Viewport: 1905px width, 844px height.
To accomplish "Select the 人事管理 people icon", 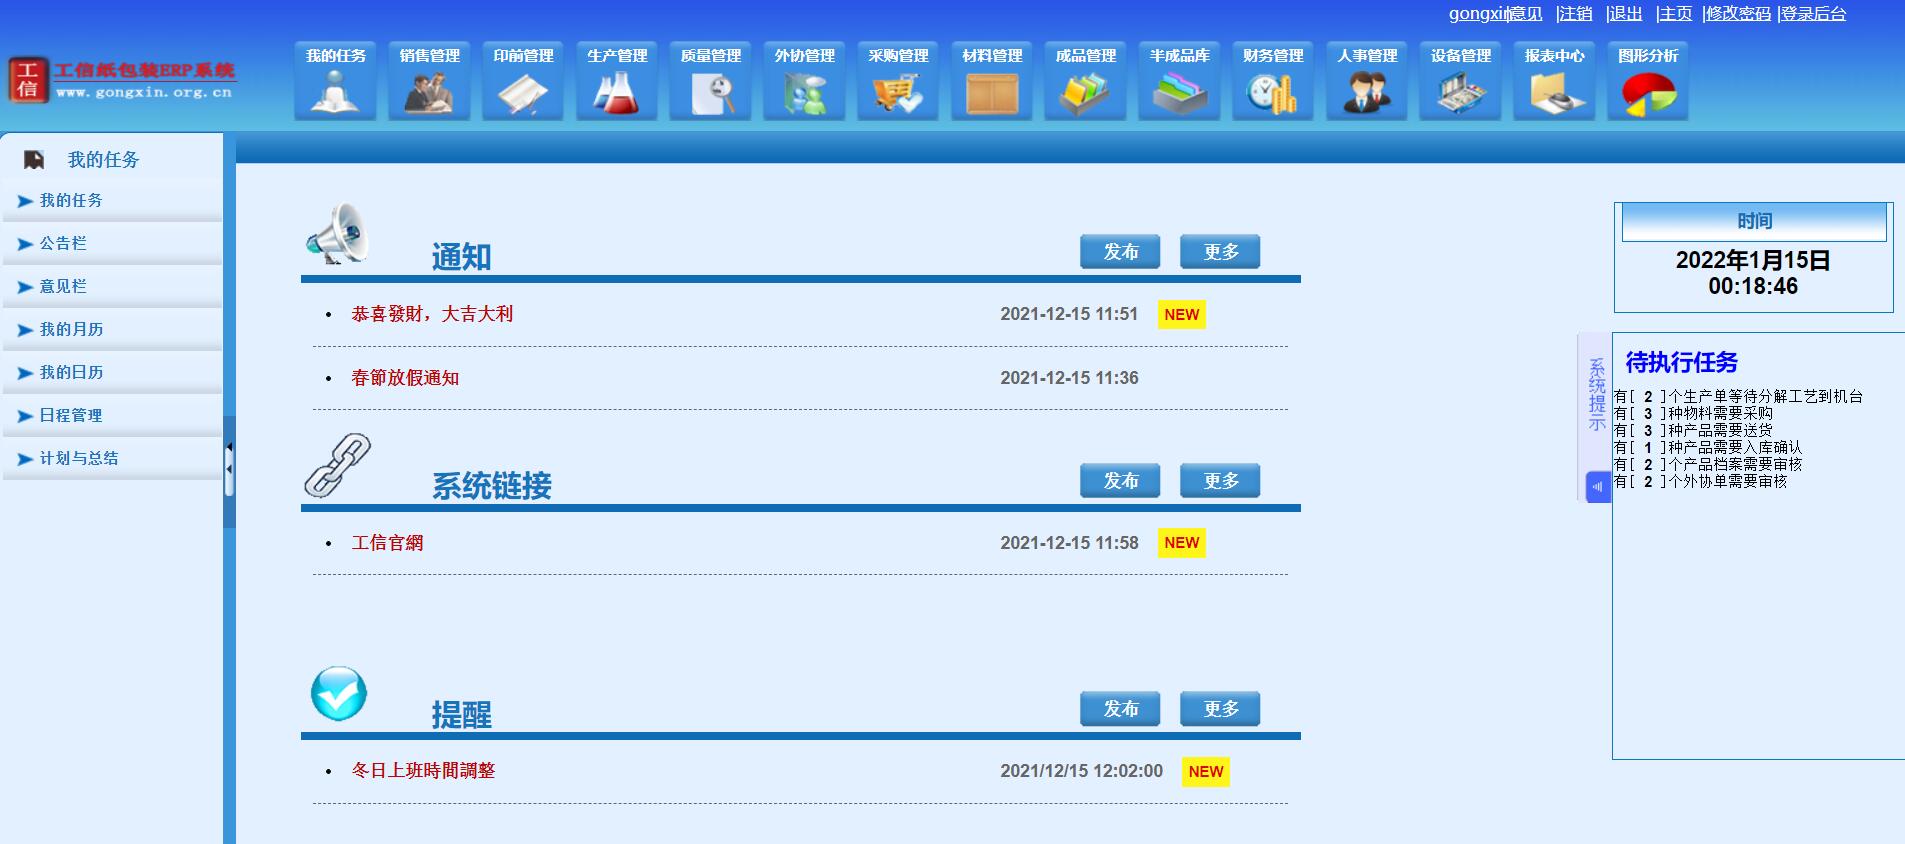I will pos(1366,94).
